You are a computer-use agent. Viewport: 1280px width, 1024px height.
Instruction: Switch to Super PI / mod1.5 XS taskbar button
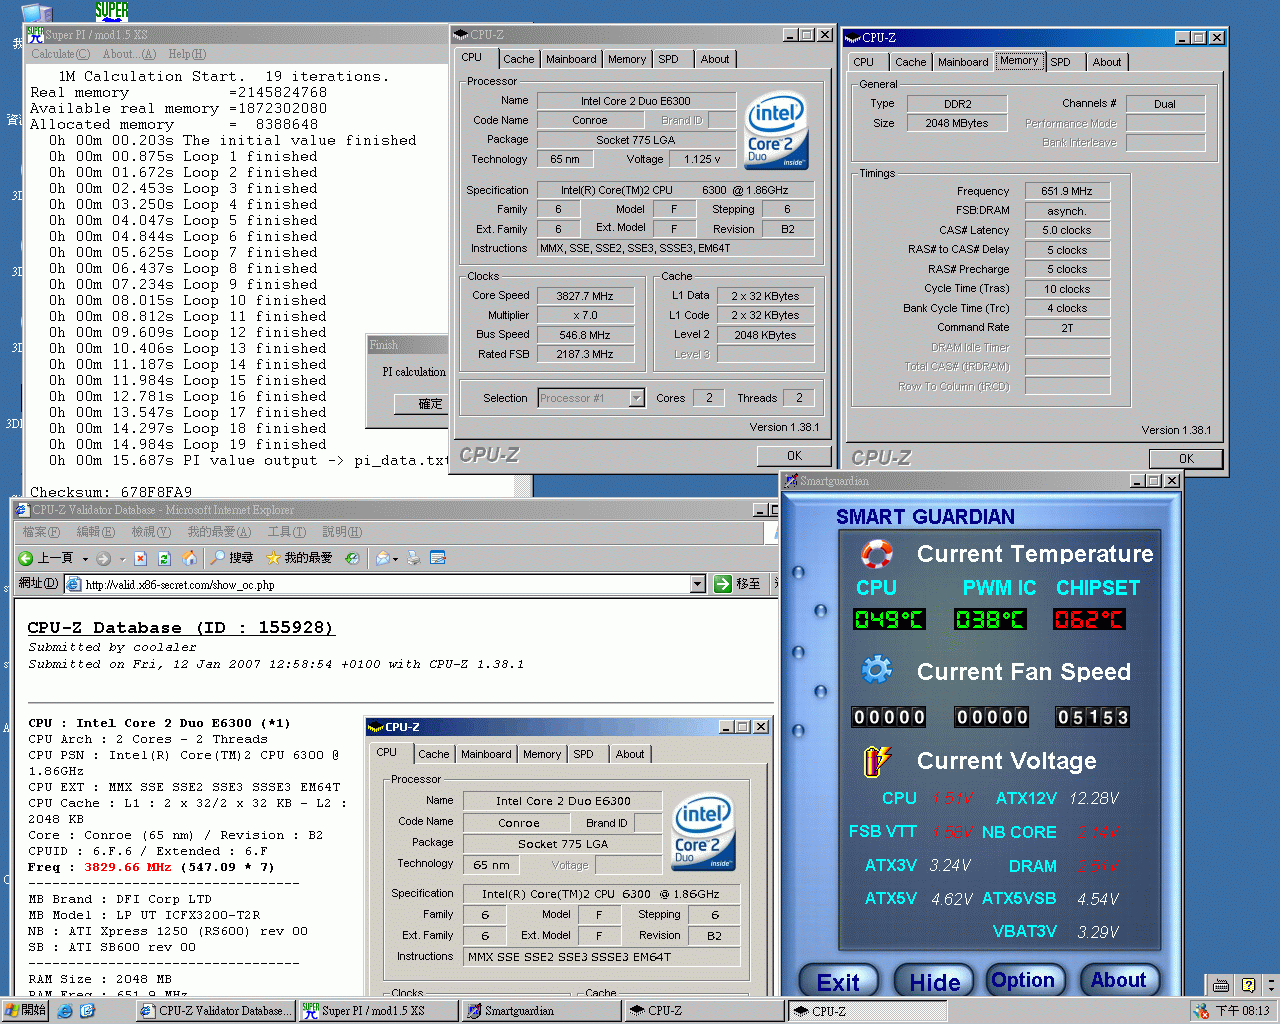click(x=378, y=1011)
